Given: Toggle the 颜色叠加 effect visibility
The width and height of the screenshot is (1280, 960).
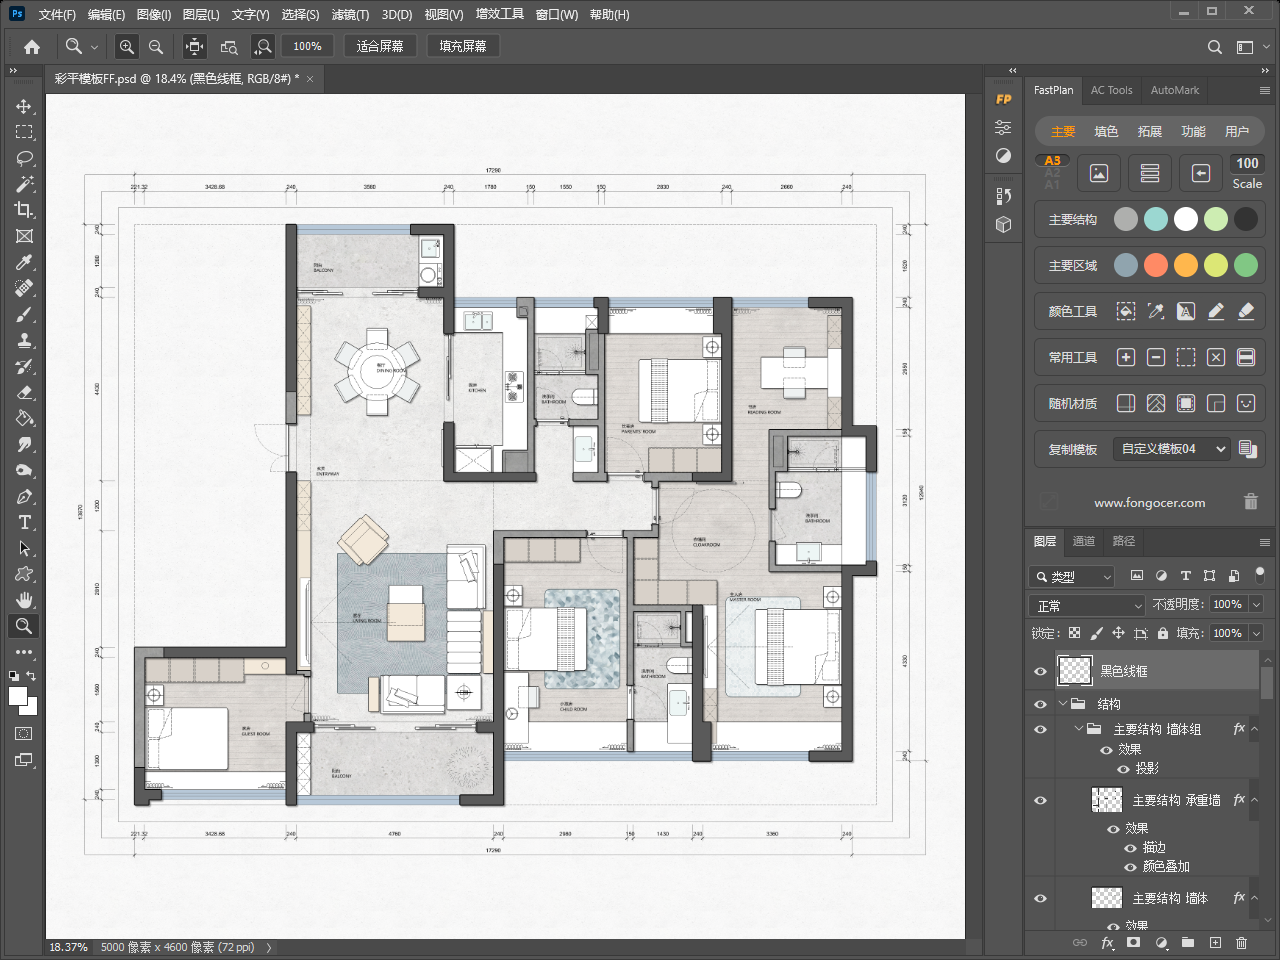Looking at the screenshot, I should pyautogui.click(x=1130, y=867).
